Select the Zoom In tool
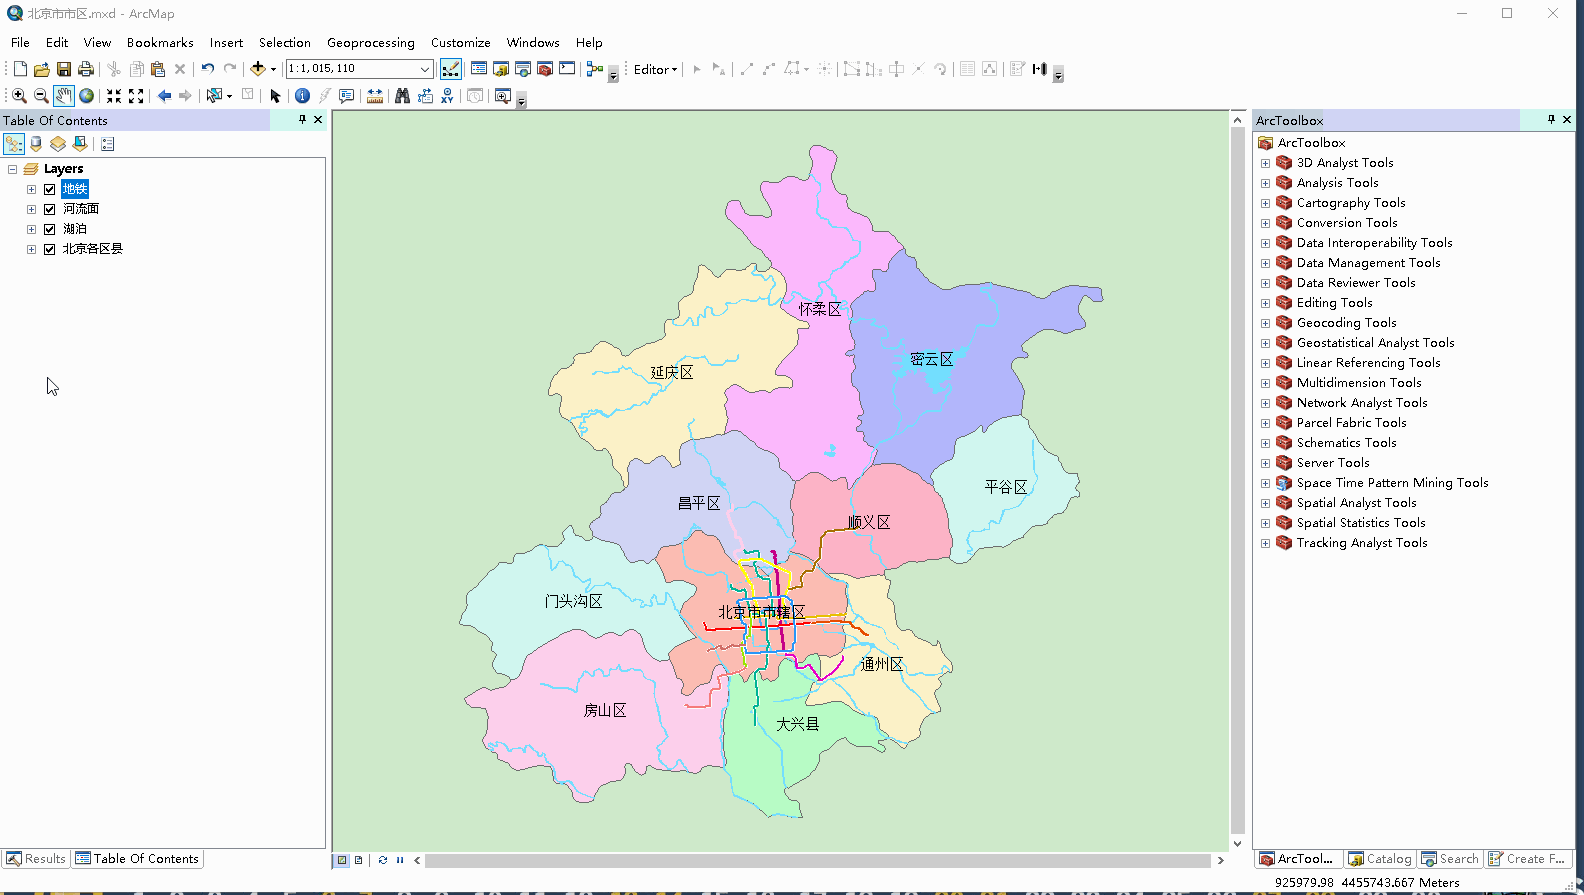Viewport: 1584px width, 895px height. (x=19, y=96)
